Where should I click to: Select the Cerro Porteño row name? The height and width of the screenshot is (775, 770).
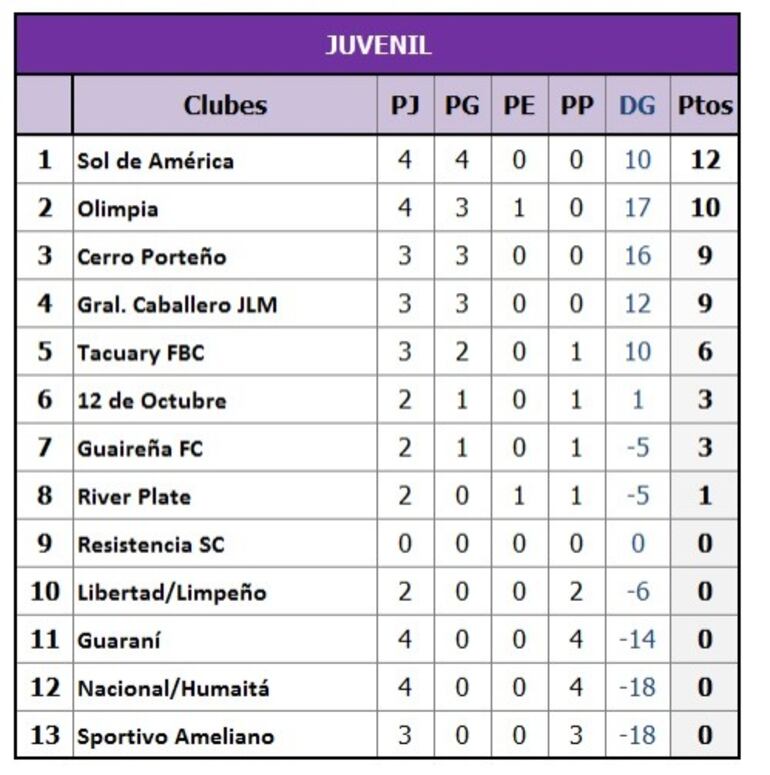tap(152, 257)
